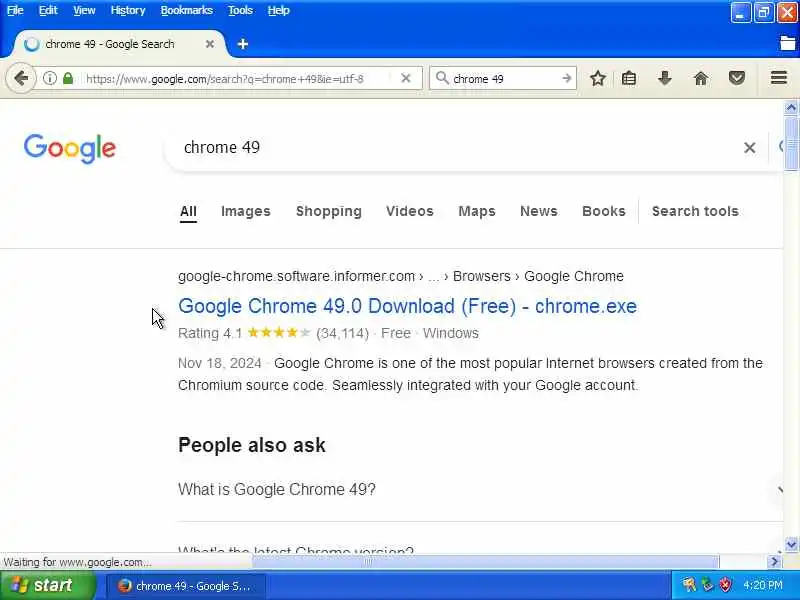Click the vertical scrollbar up arrow
The width and height of the screenshot is (800, 600).
point(791,108)
